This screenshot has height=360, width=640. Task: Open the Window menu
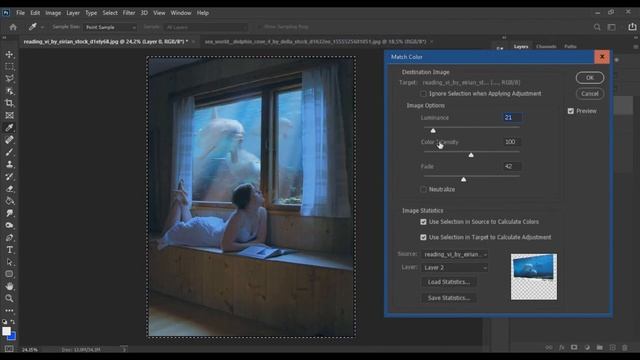pos(181,13)
